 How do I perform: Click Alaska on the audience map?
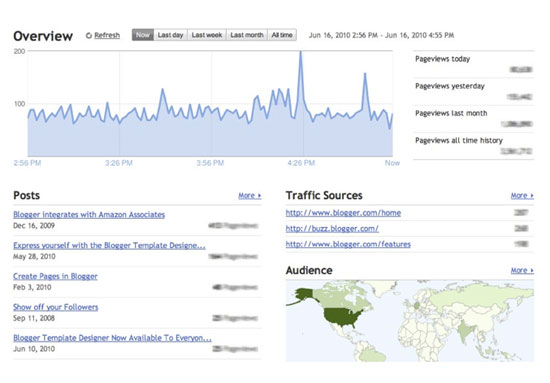(x=304, y=294)
